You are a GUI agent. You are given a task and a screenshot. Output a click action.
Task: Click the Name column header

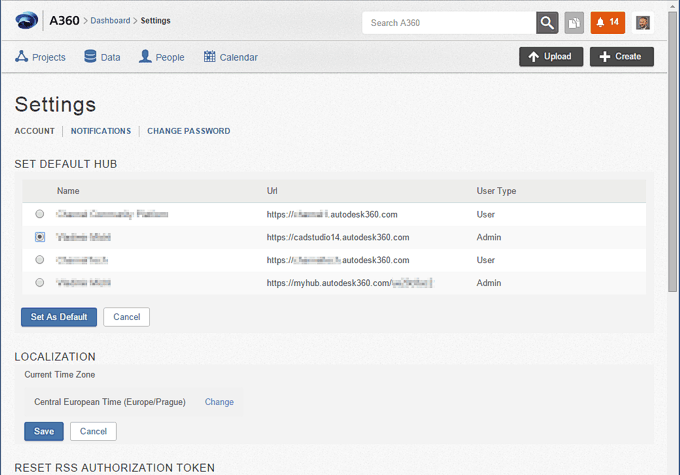(68, 191)
